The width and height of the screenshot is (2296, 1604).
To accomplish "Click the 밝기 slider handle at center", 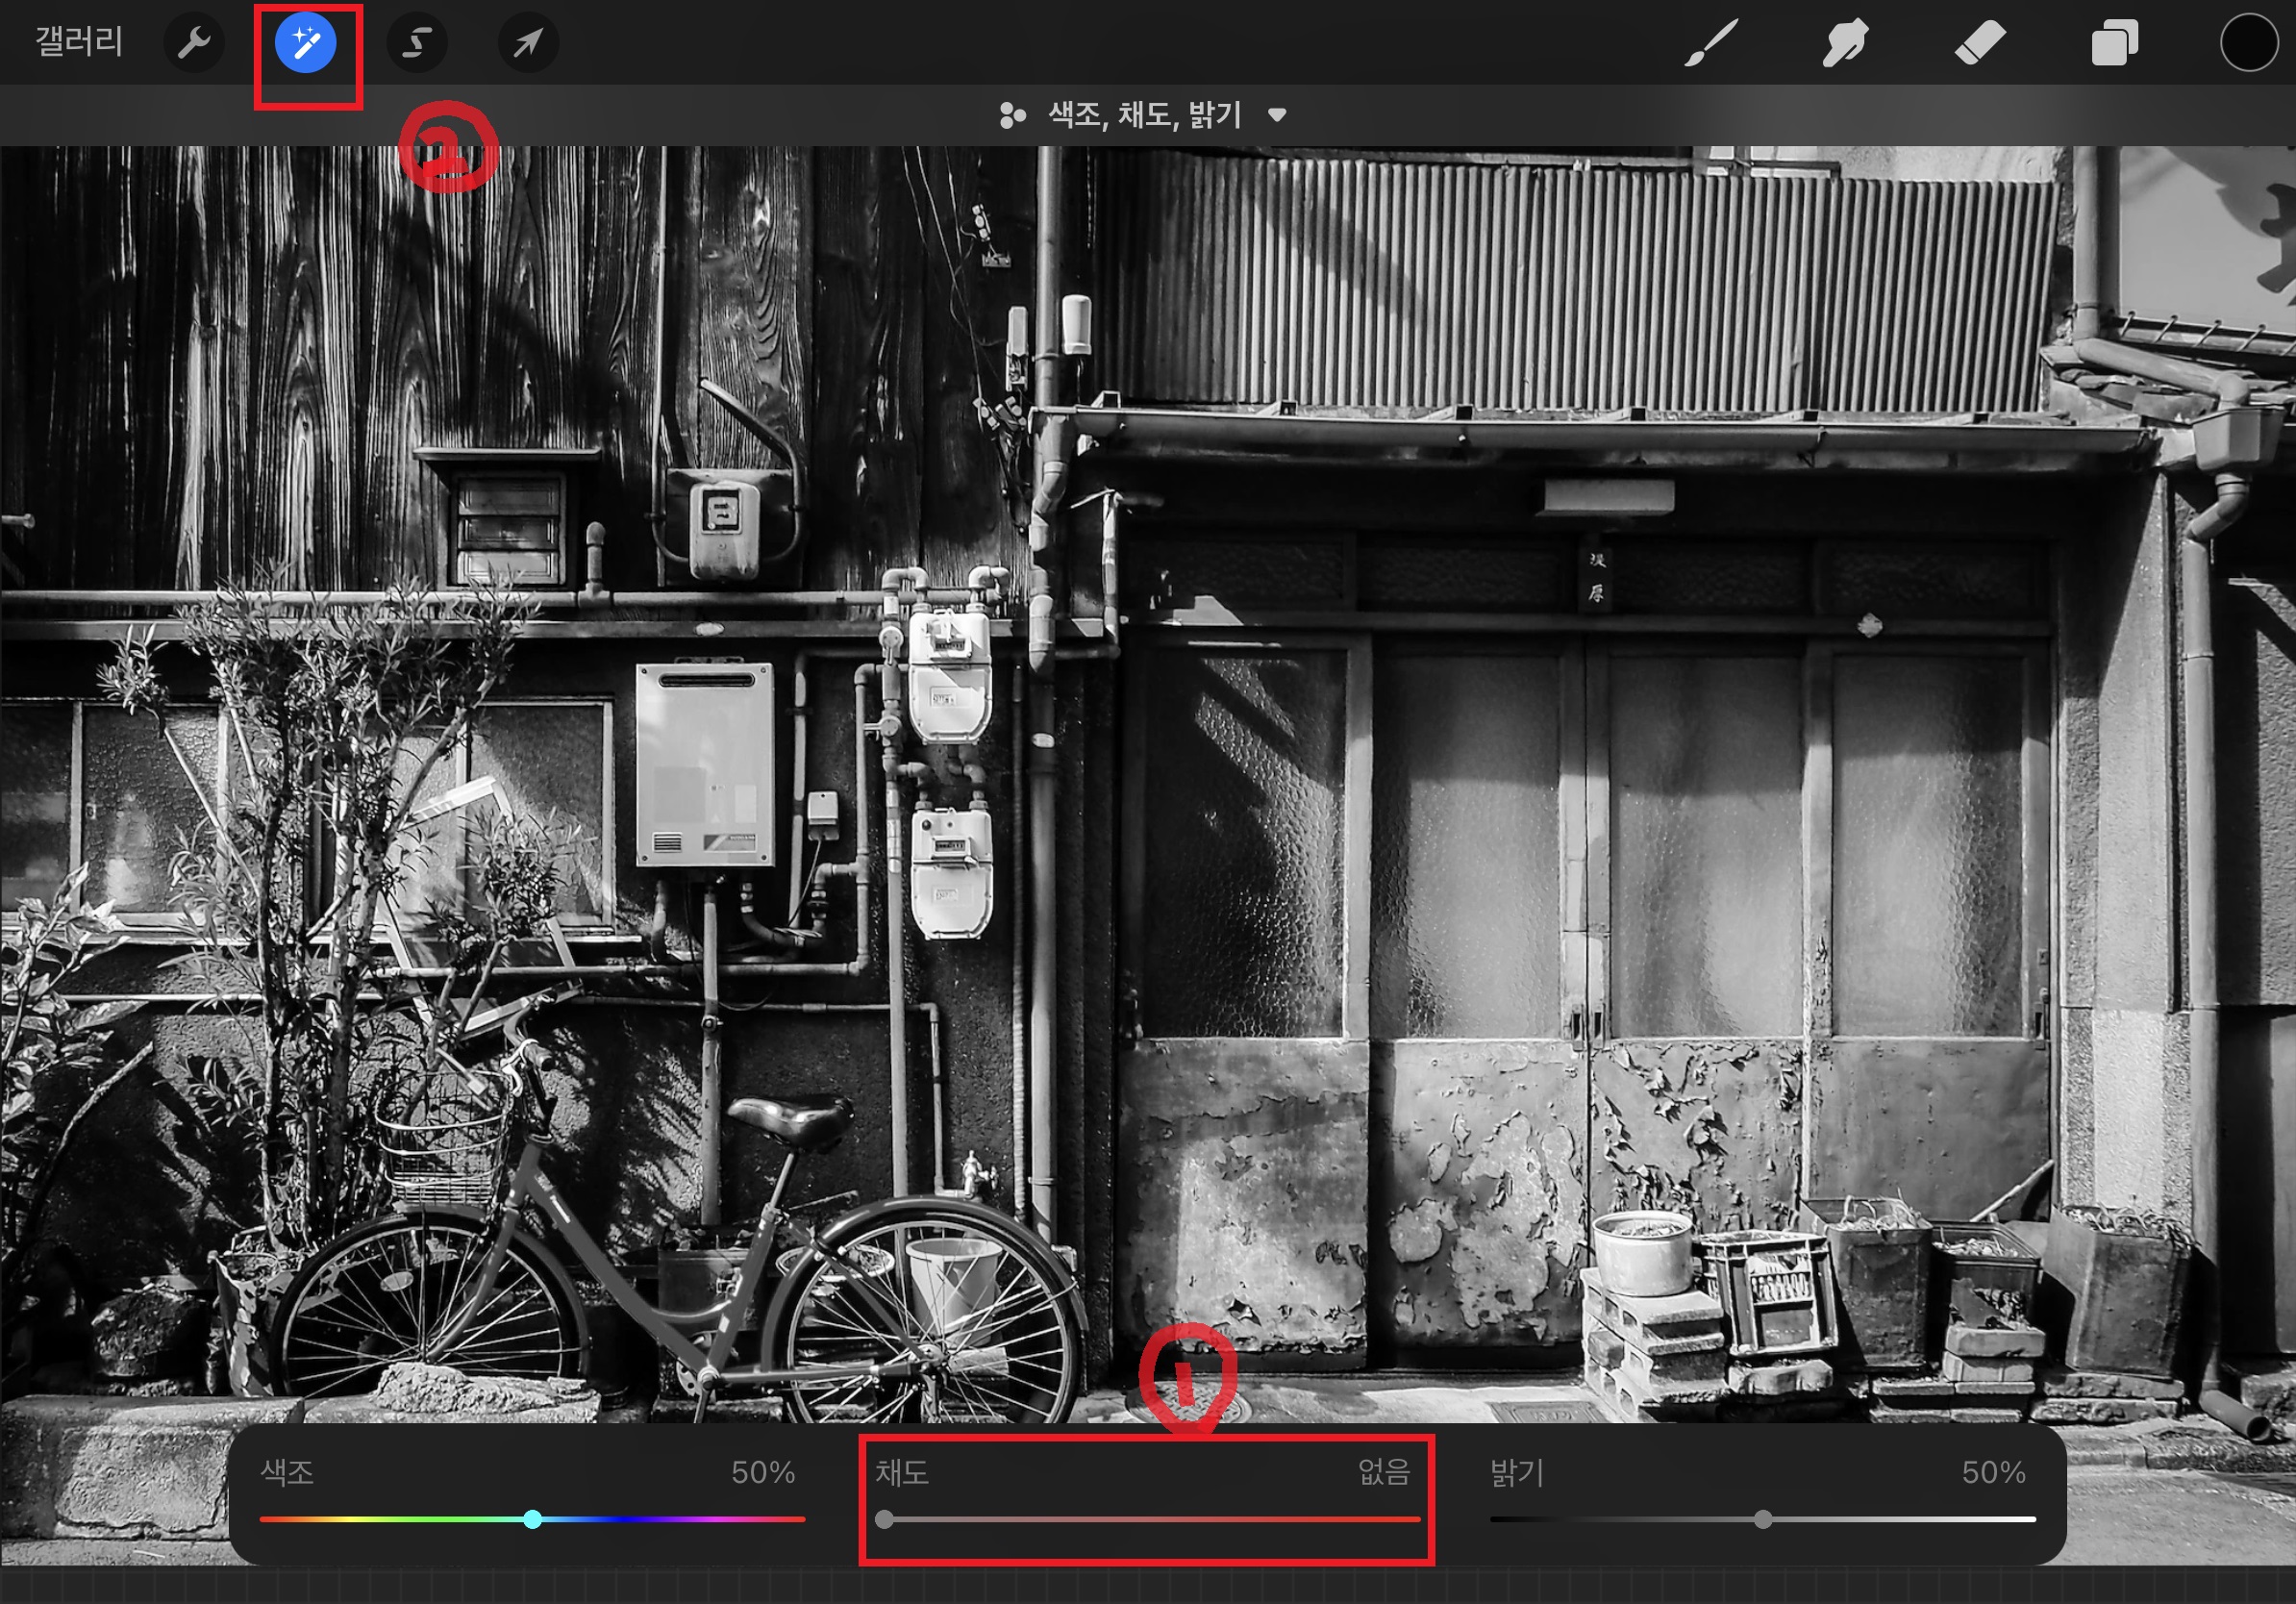I will click(1763, 1519).
